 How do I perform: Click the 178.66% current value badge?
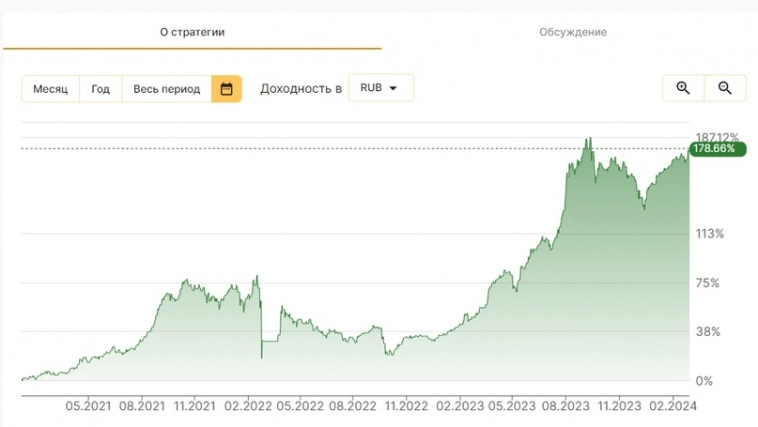717,148
